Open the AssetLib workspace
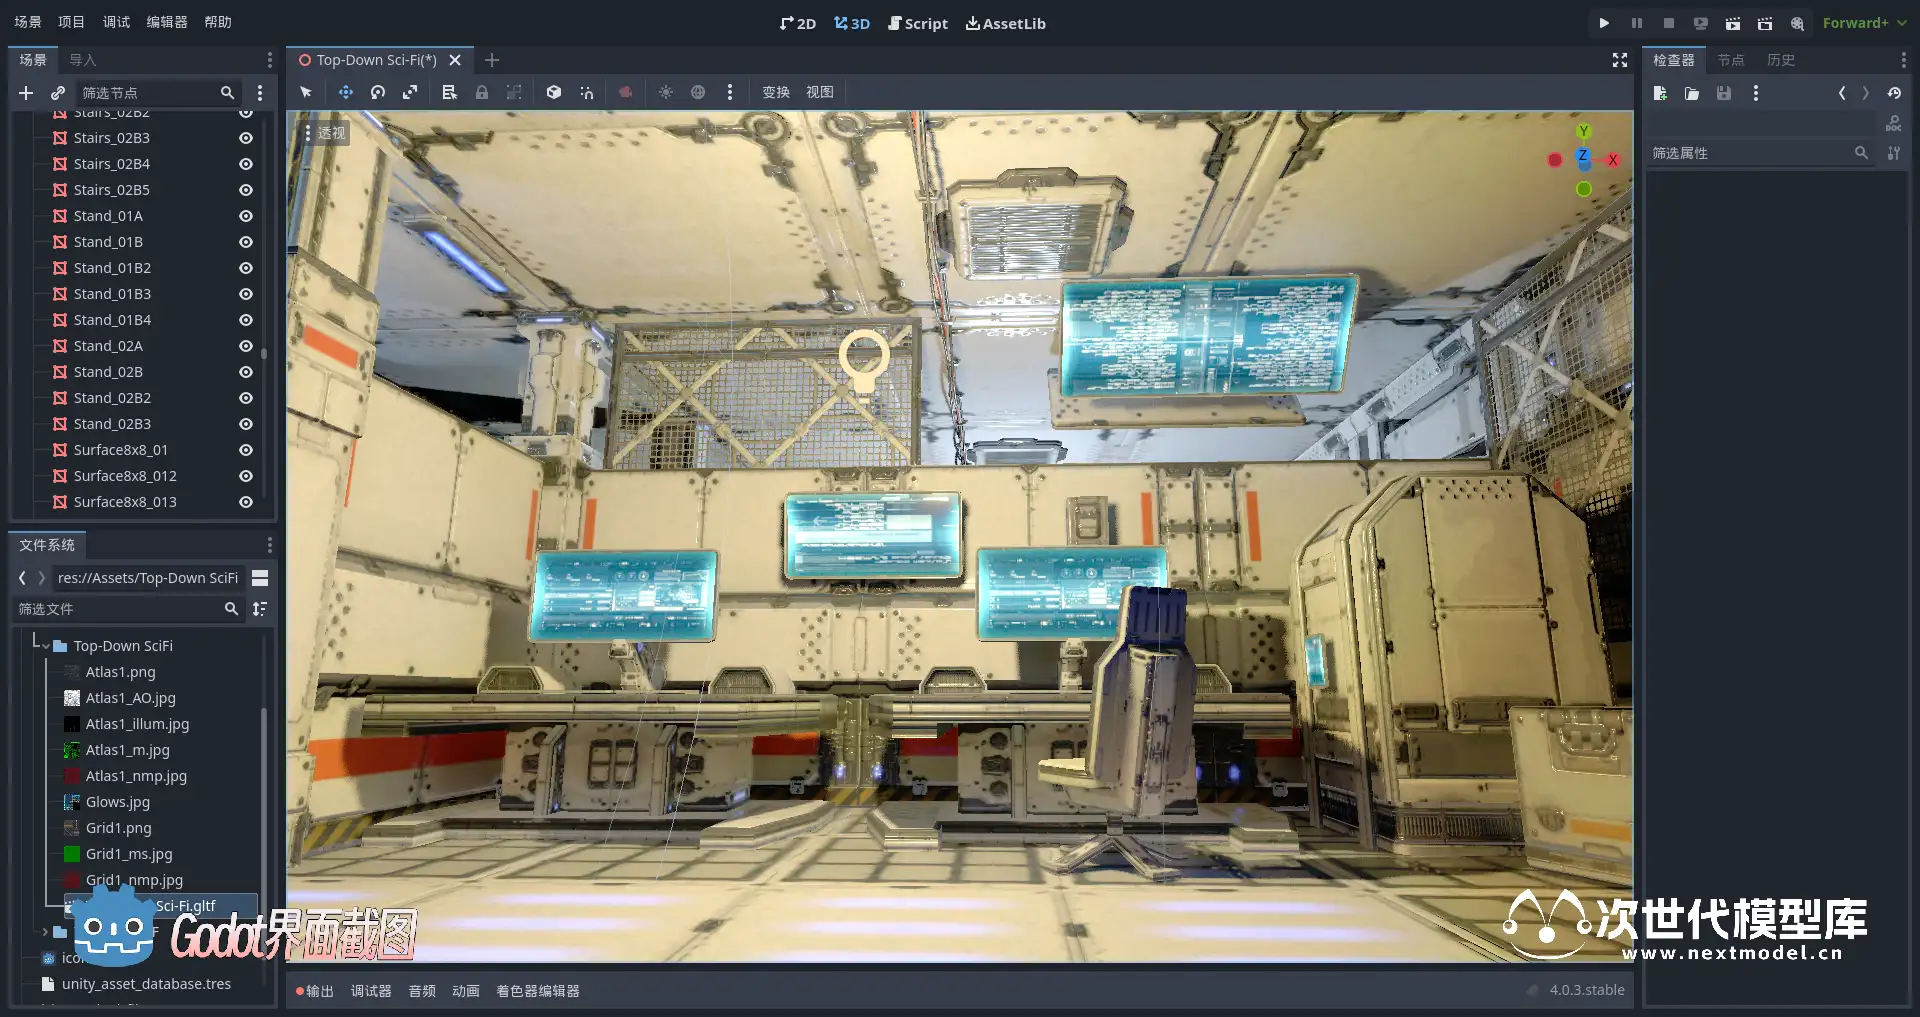Image resolution: width=1920 pixels, height=1017 pixels. pos(1005,23)
